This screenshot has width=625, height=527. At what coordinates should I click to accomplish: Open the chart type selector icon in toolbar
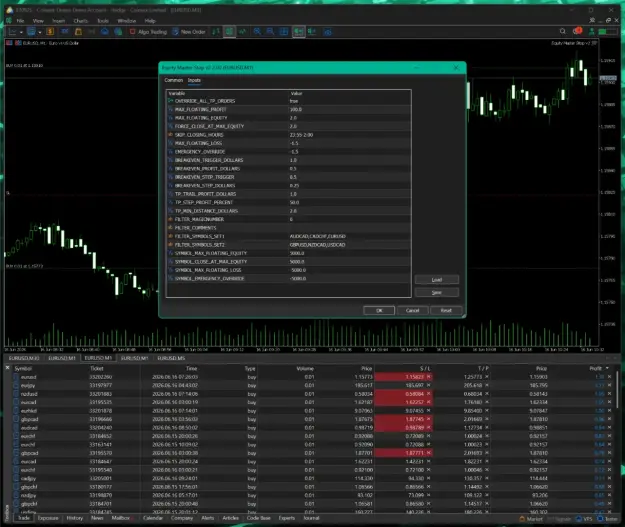click(13, 31)
